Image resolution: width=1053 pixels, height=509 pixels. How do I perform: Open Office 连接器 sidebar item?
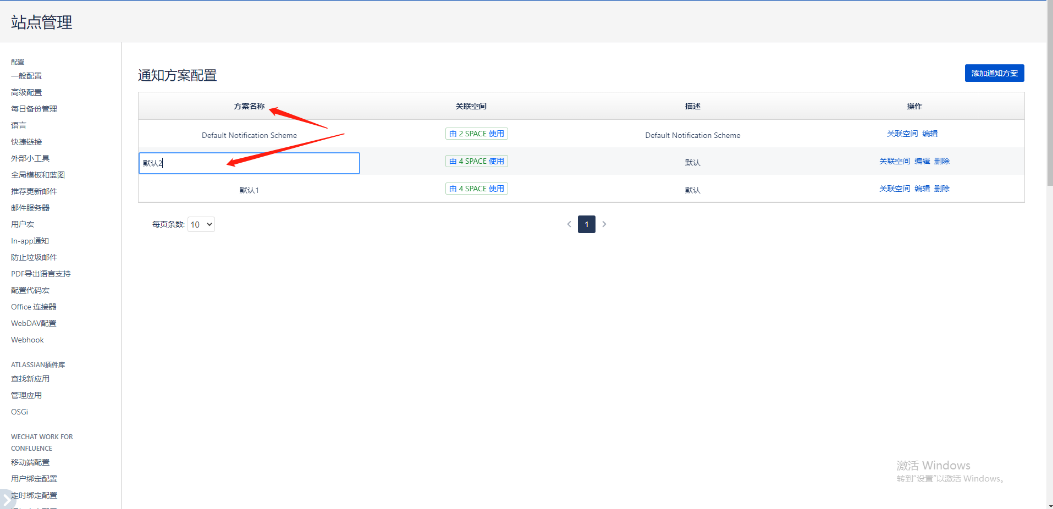click(x=34, y=307)
